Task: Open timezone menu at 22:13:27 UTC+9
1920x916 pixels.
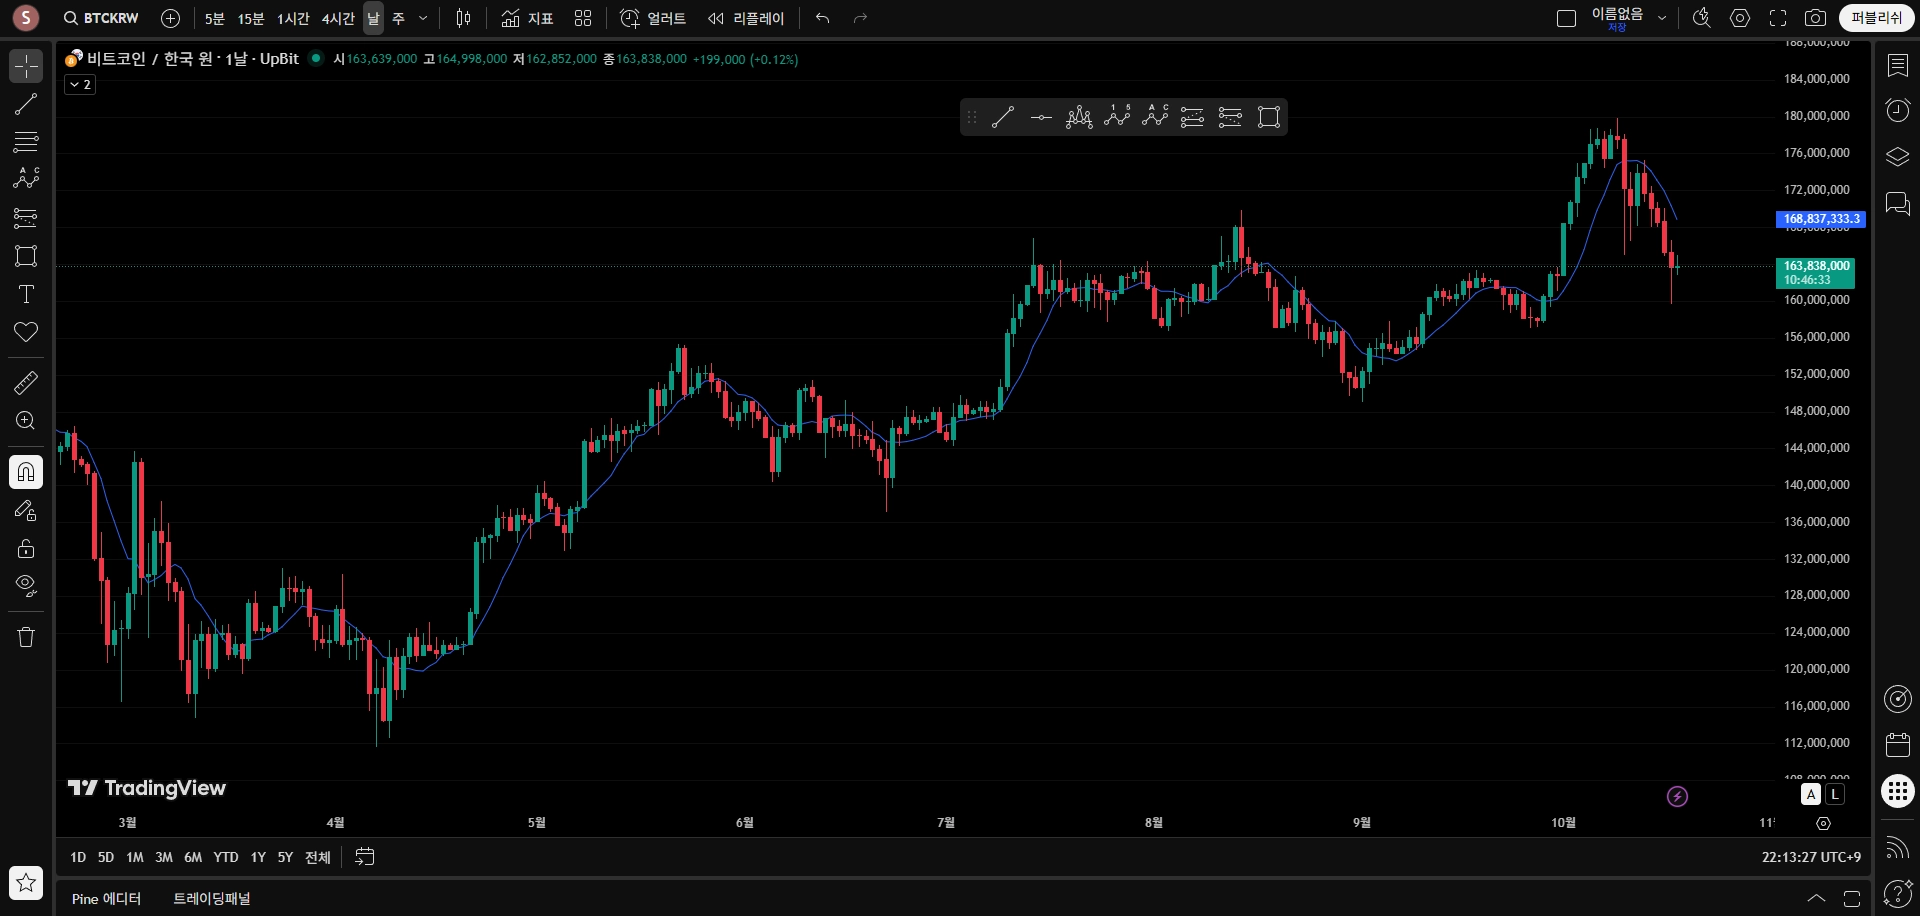Action: tap(1811, 857)
